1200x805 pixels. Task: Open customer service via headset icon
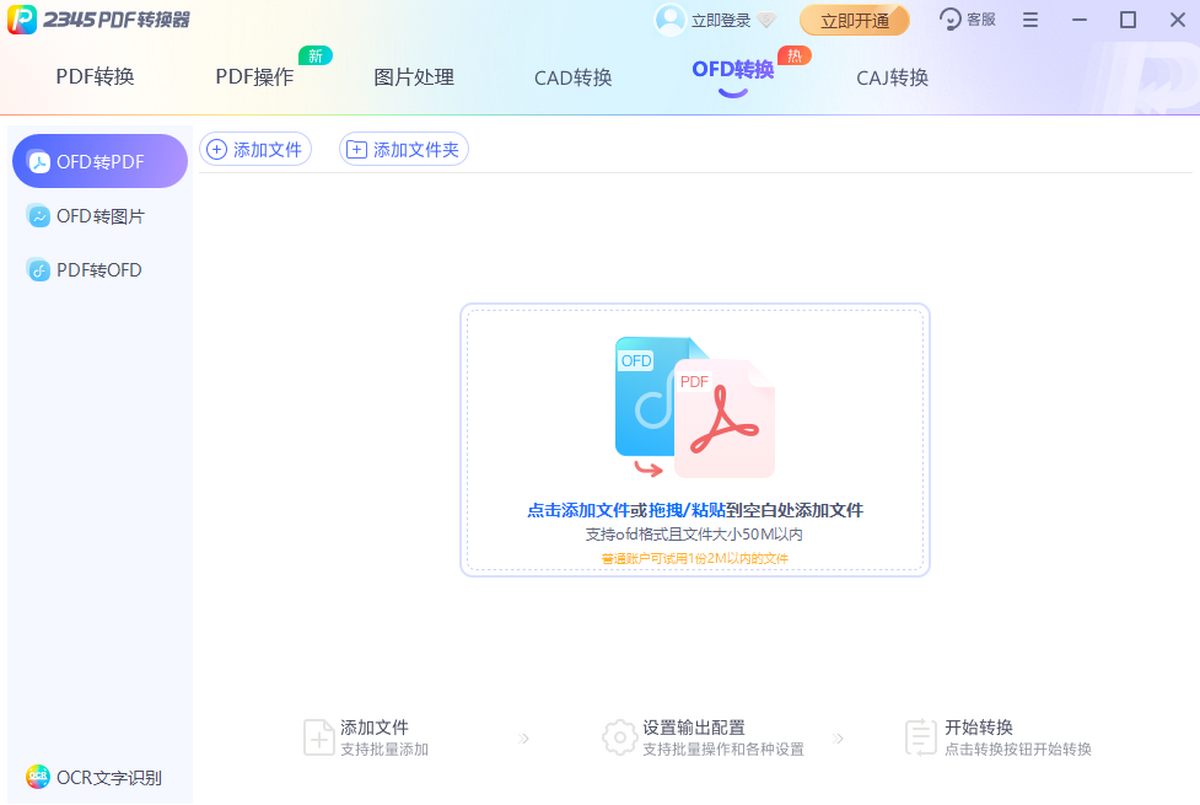[x=950, y=20]
